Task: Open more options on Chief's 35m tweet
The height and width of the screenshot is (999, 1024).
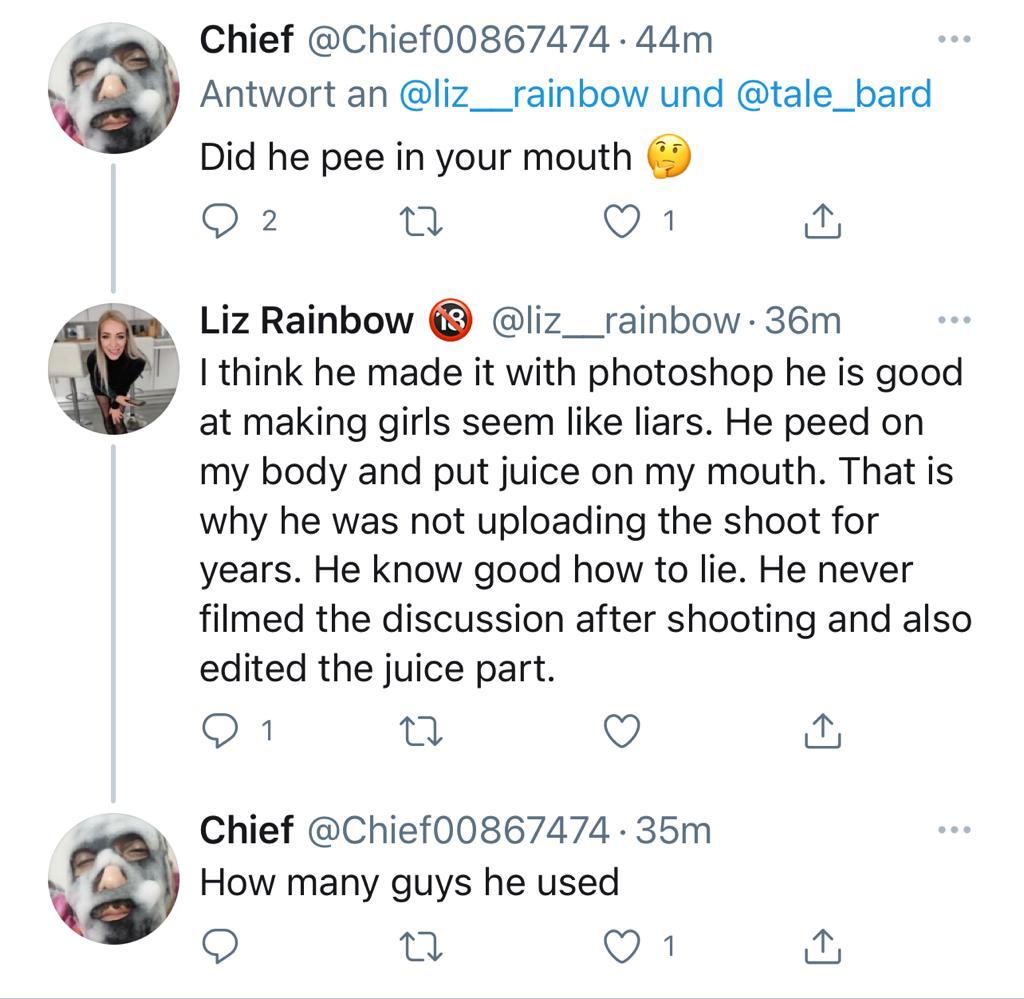Action: (954, 830)
